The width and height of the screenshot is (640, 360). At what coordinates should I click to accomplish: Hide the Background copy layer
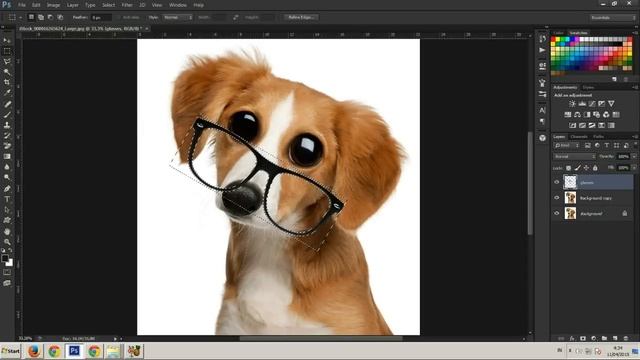pos(557,198)
